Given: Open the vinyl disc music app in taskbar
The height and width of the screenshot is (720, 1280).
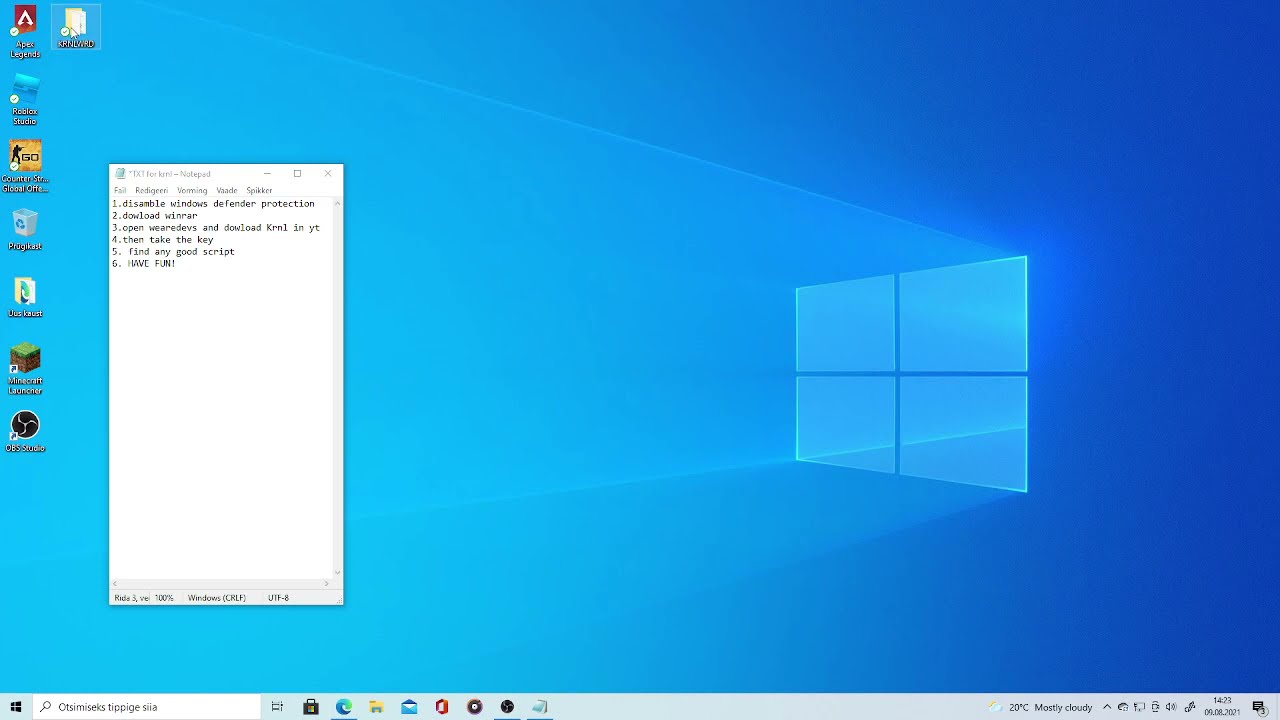Looking at the screenshot, I should 475,707.
